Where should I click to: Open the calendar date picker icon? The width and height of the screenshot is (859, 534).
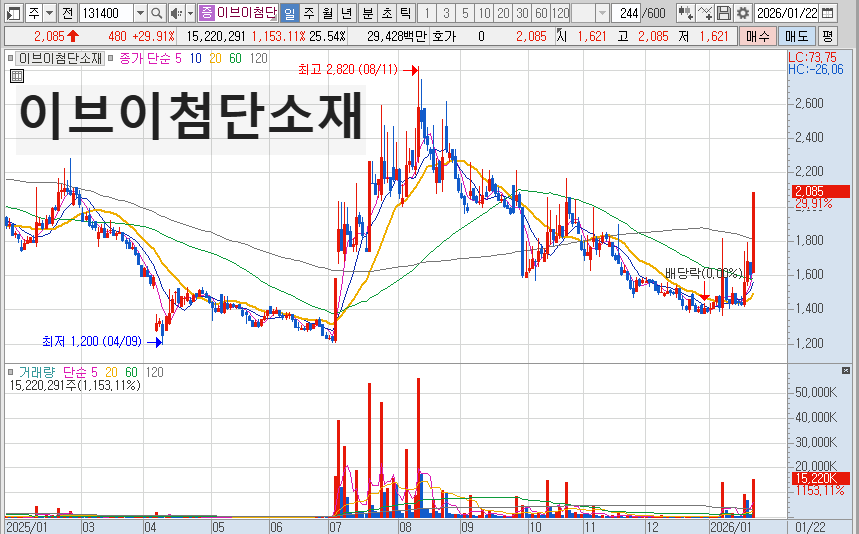828,13
